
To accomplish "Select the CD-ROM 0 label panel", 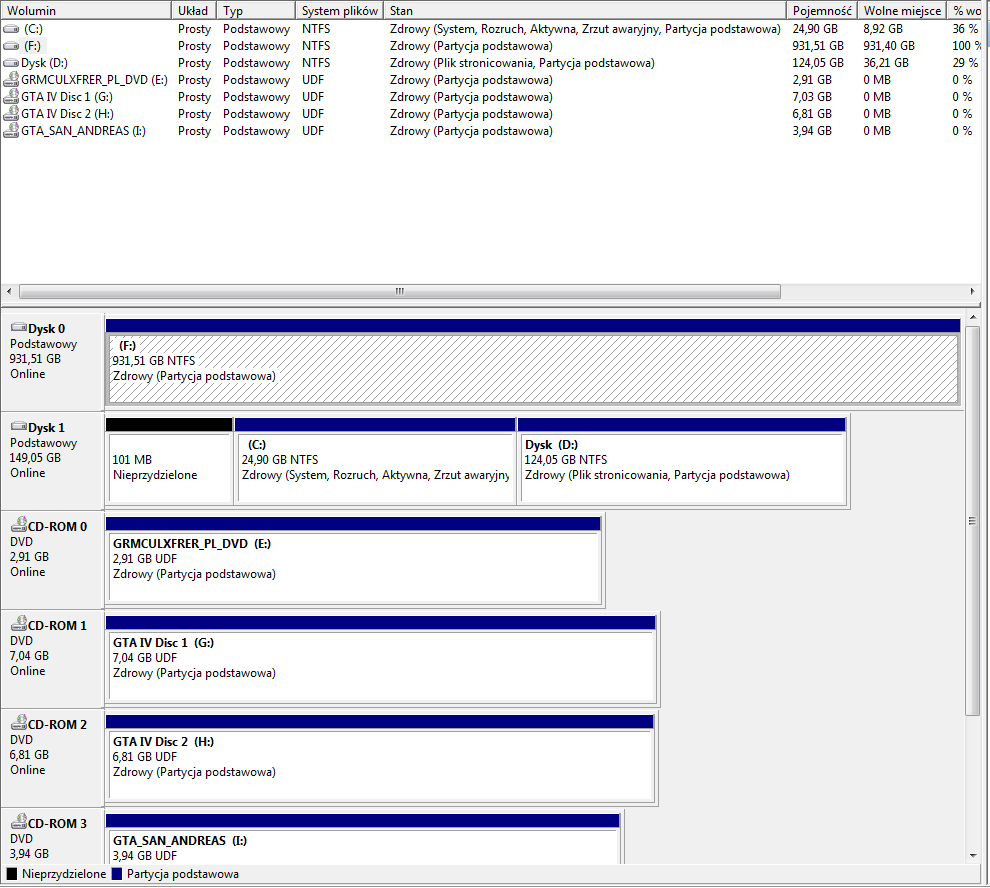I will (52, 560).
